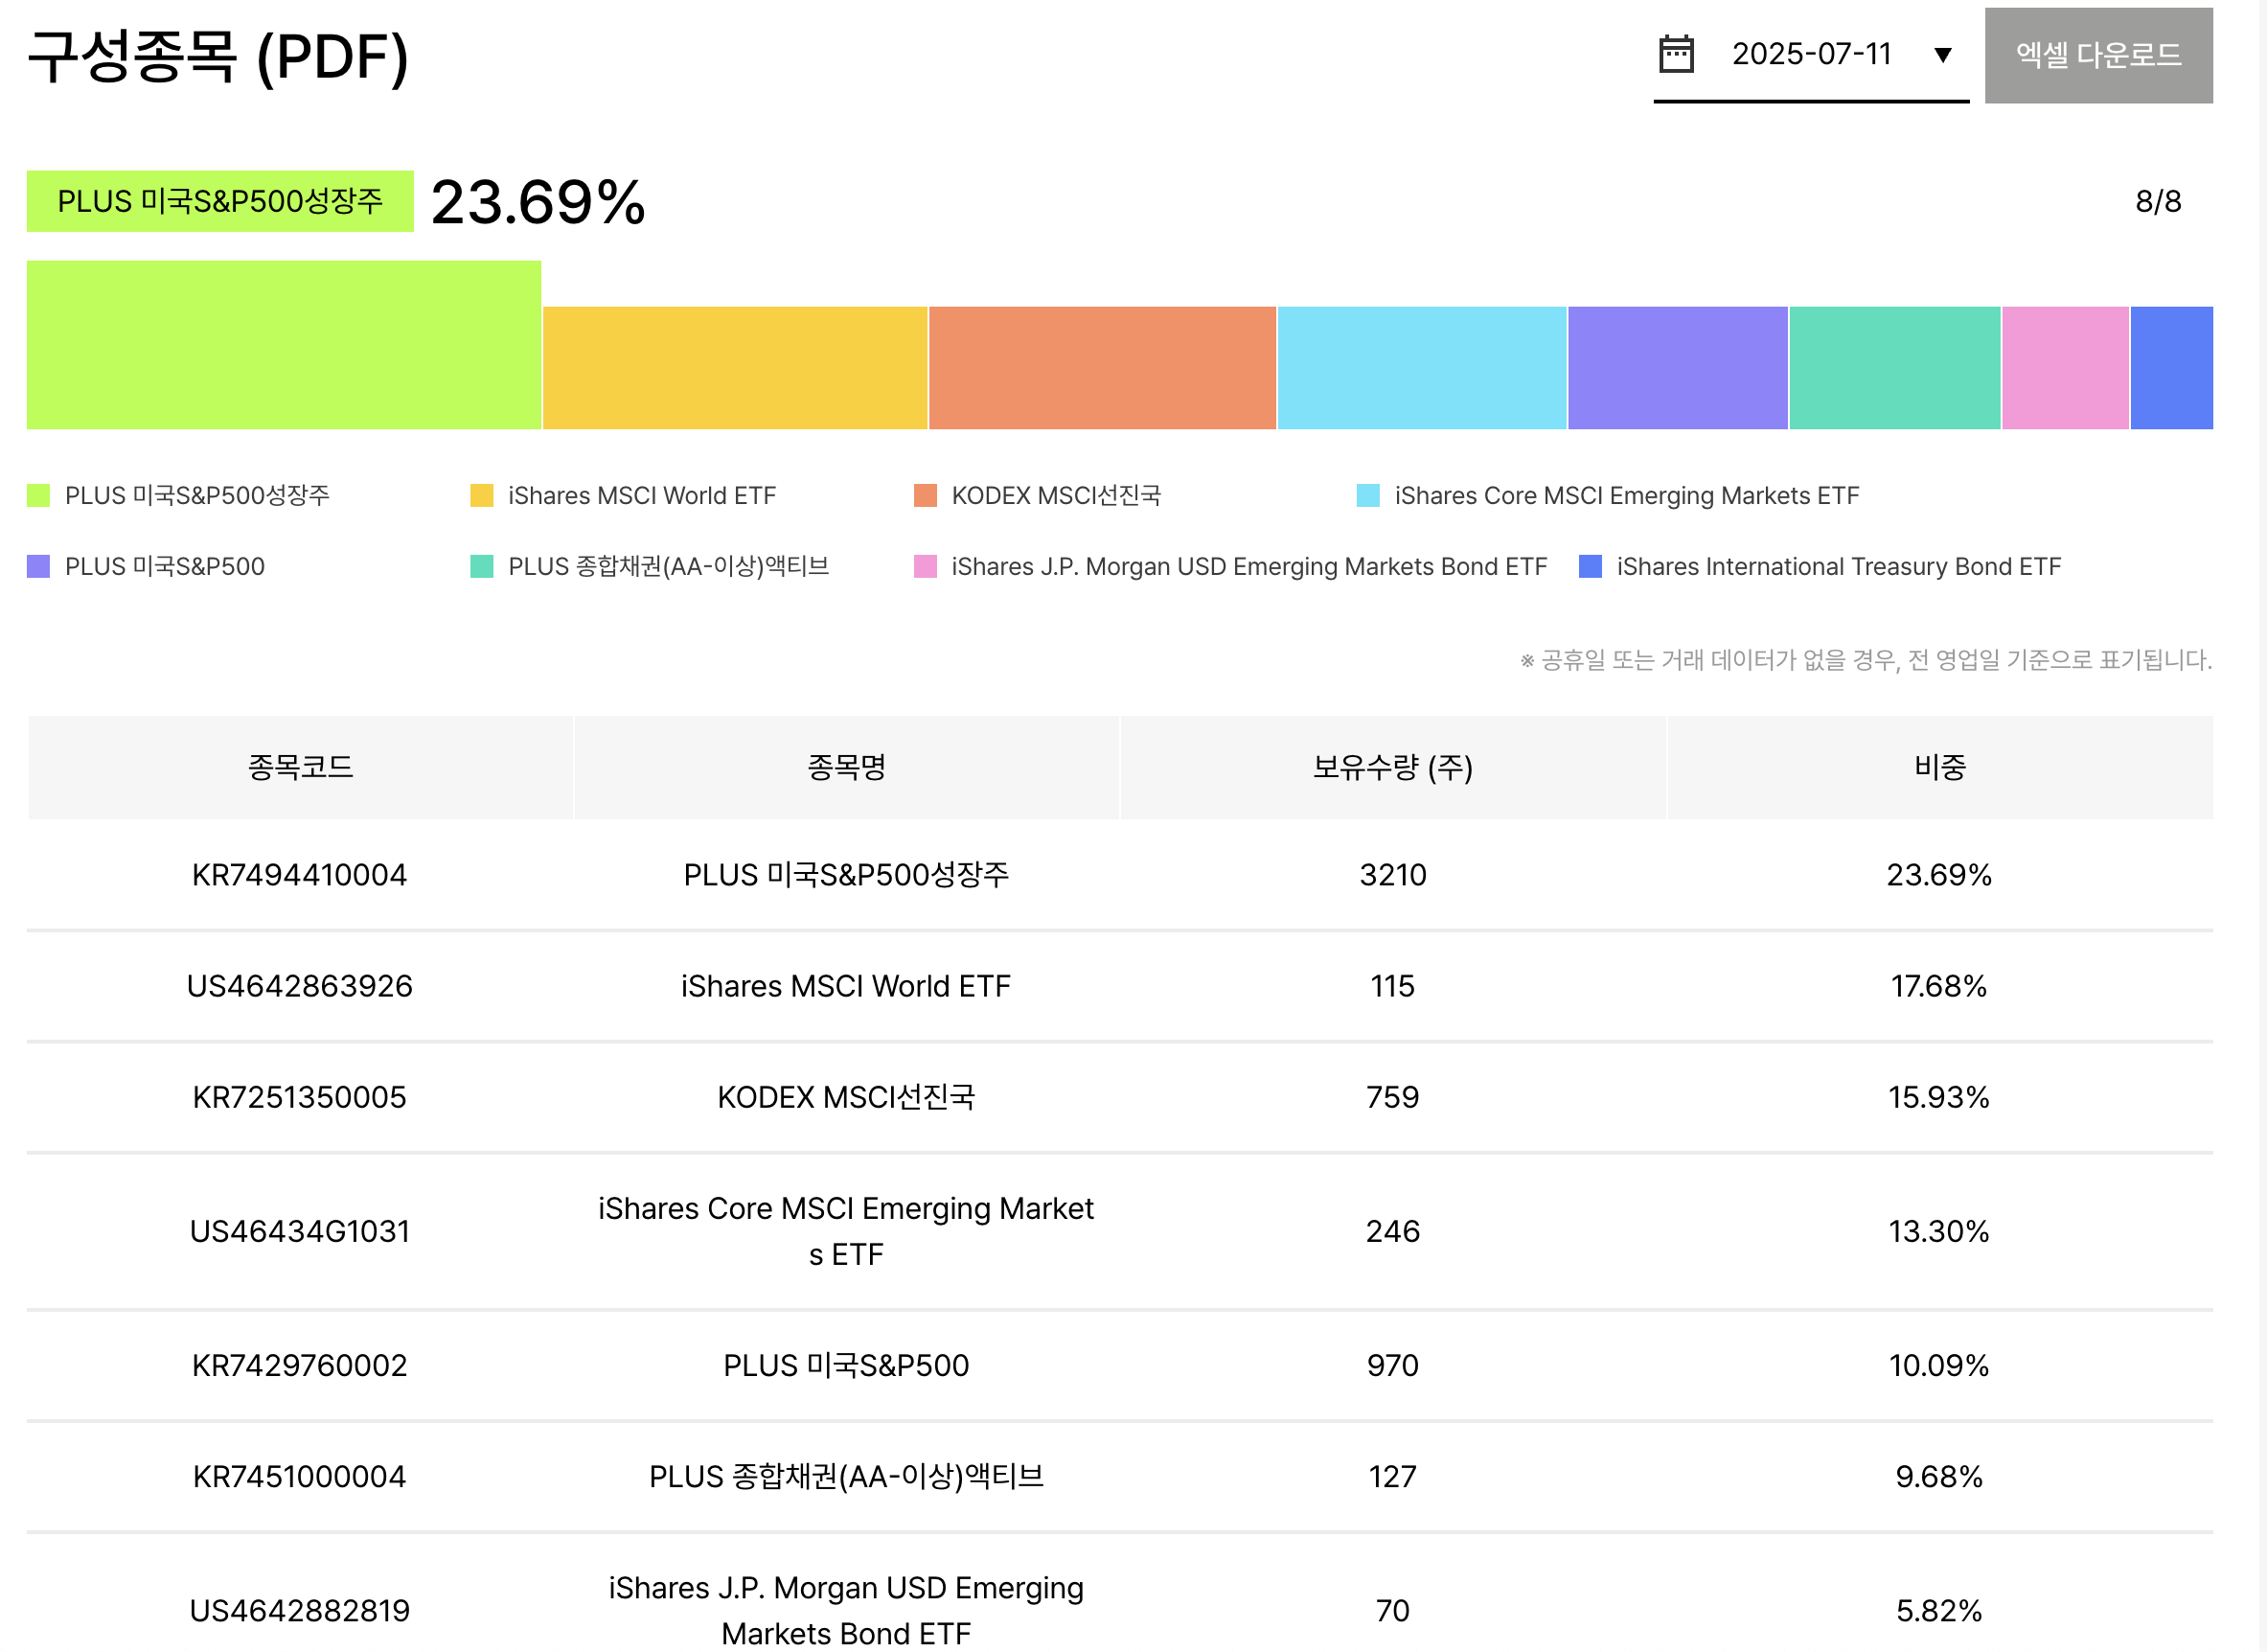
Task: Click the iShares MSCI World ETF legend swatch
Action: coord(481,496)
